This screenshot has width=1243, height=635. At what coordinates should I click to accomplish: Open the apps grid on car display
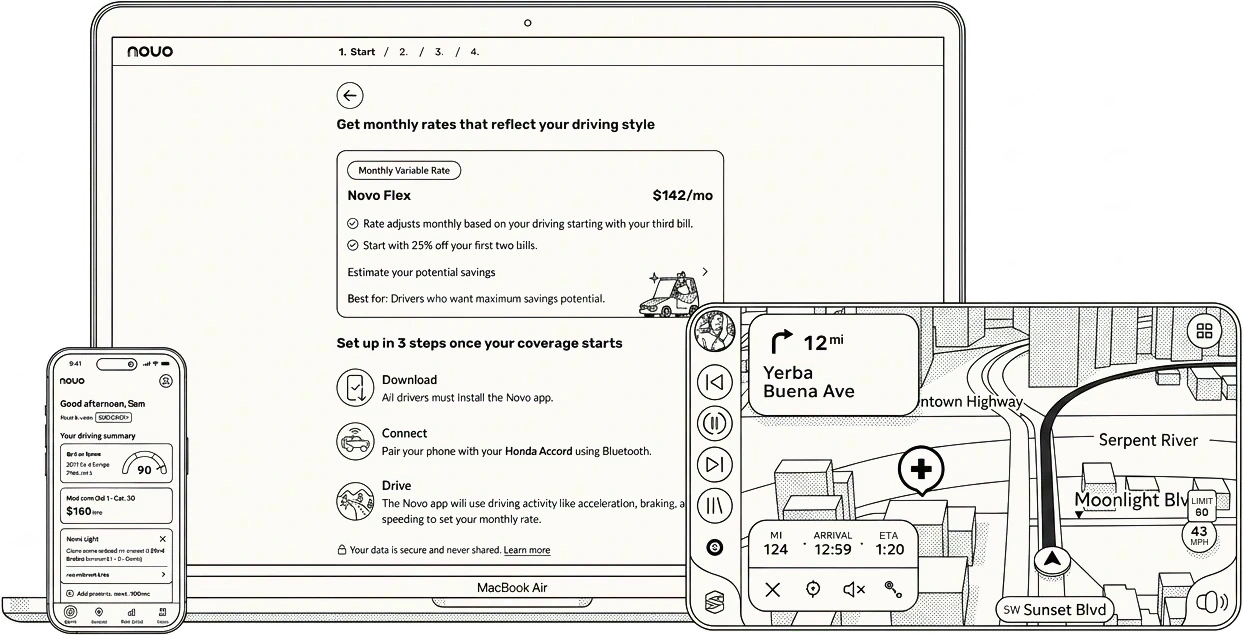(x=1205, y=332)
